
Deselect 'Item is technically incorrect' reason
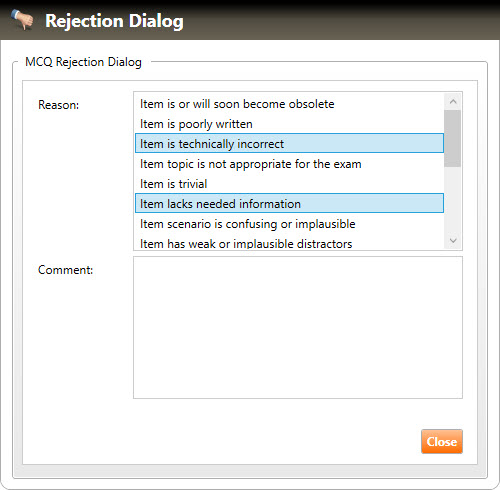289,143
